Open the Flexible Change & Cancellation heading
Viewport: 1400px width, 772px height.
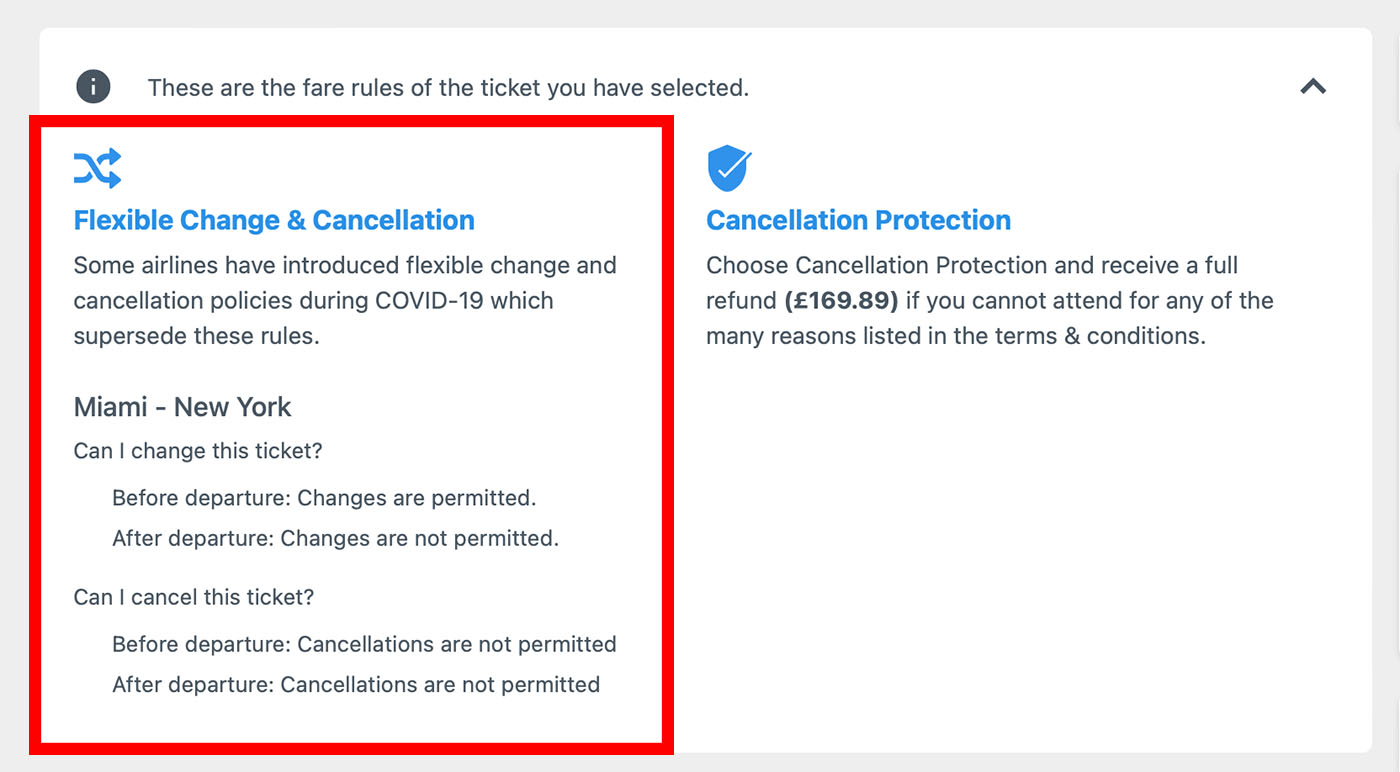[273, 219]
